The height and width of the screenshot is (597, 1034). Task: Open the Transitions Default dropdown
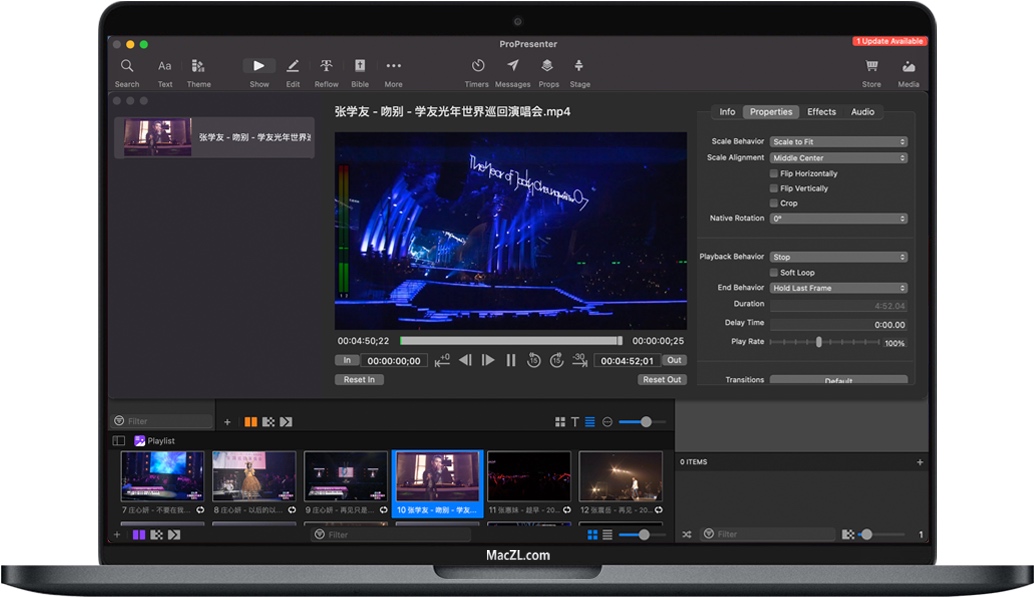[839, 380]
